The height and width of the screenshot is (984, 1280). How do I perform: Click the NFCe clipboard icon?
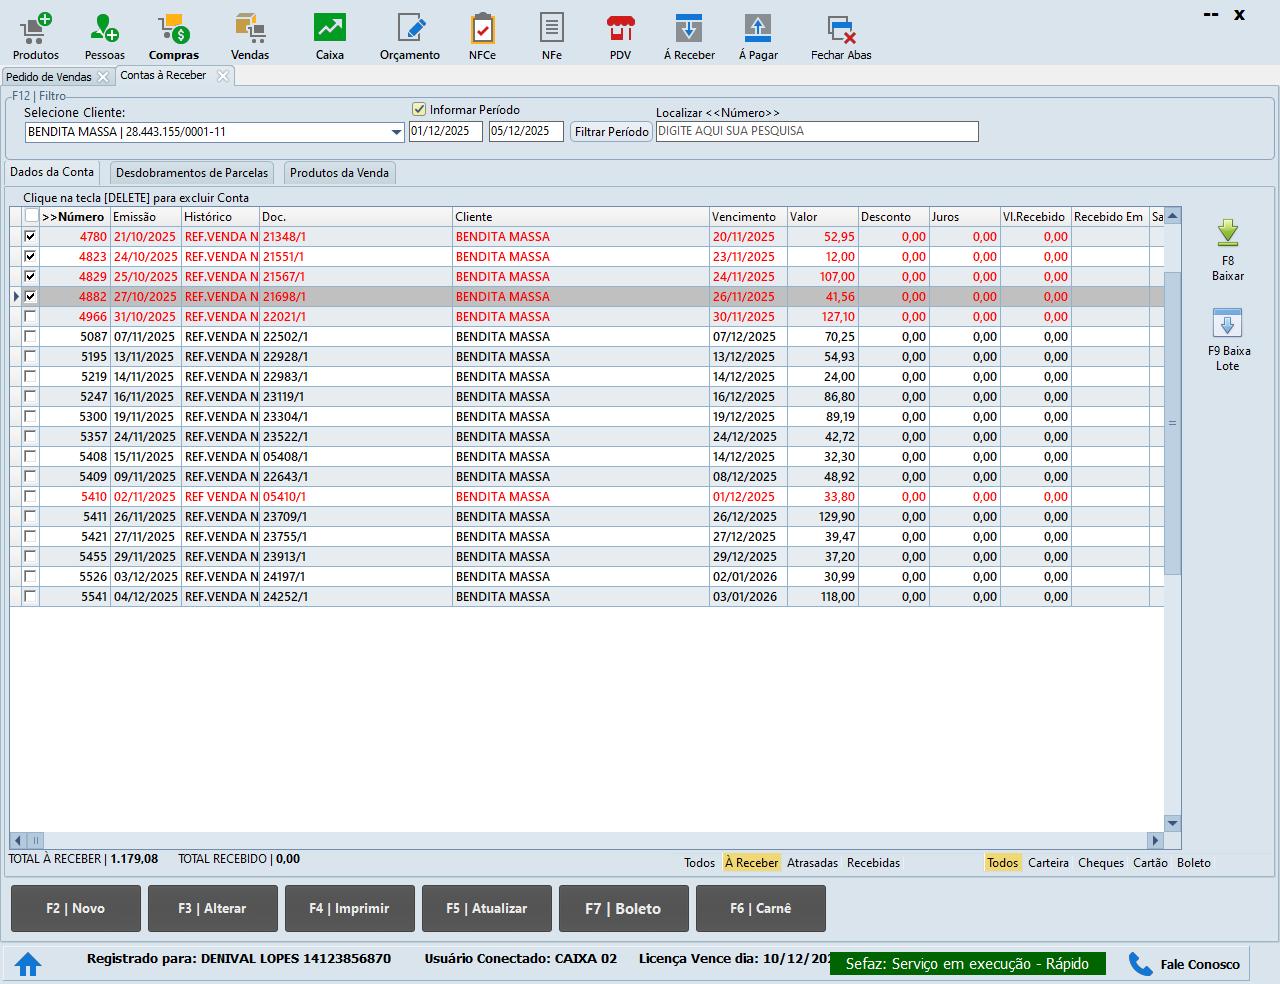482,28
